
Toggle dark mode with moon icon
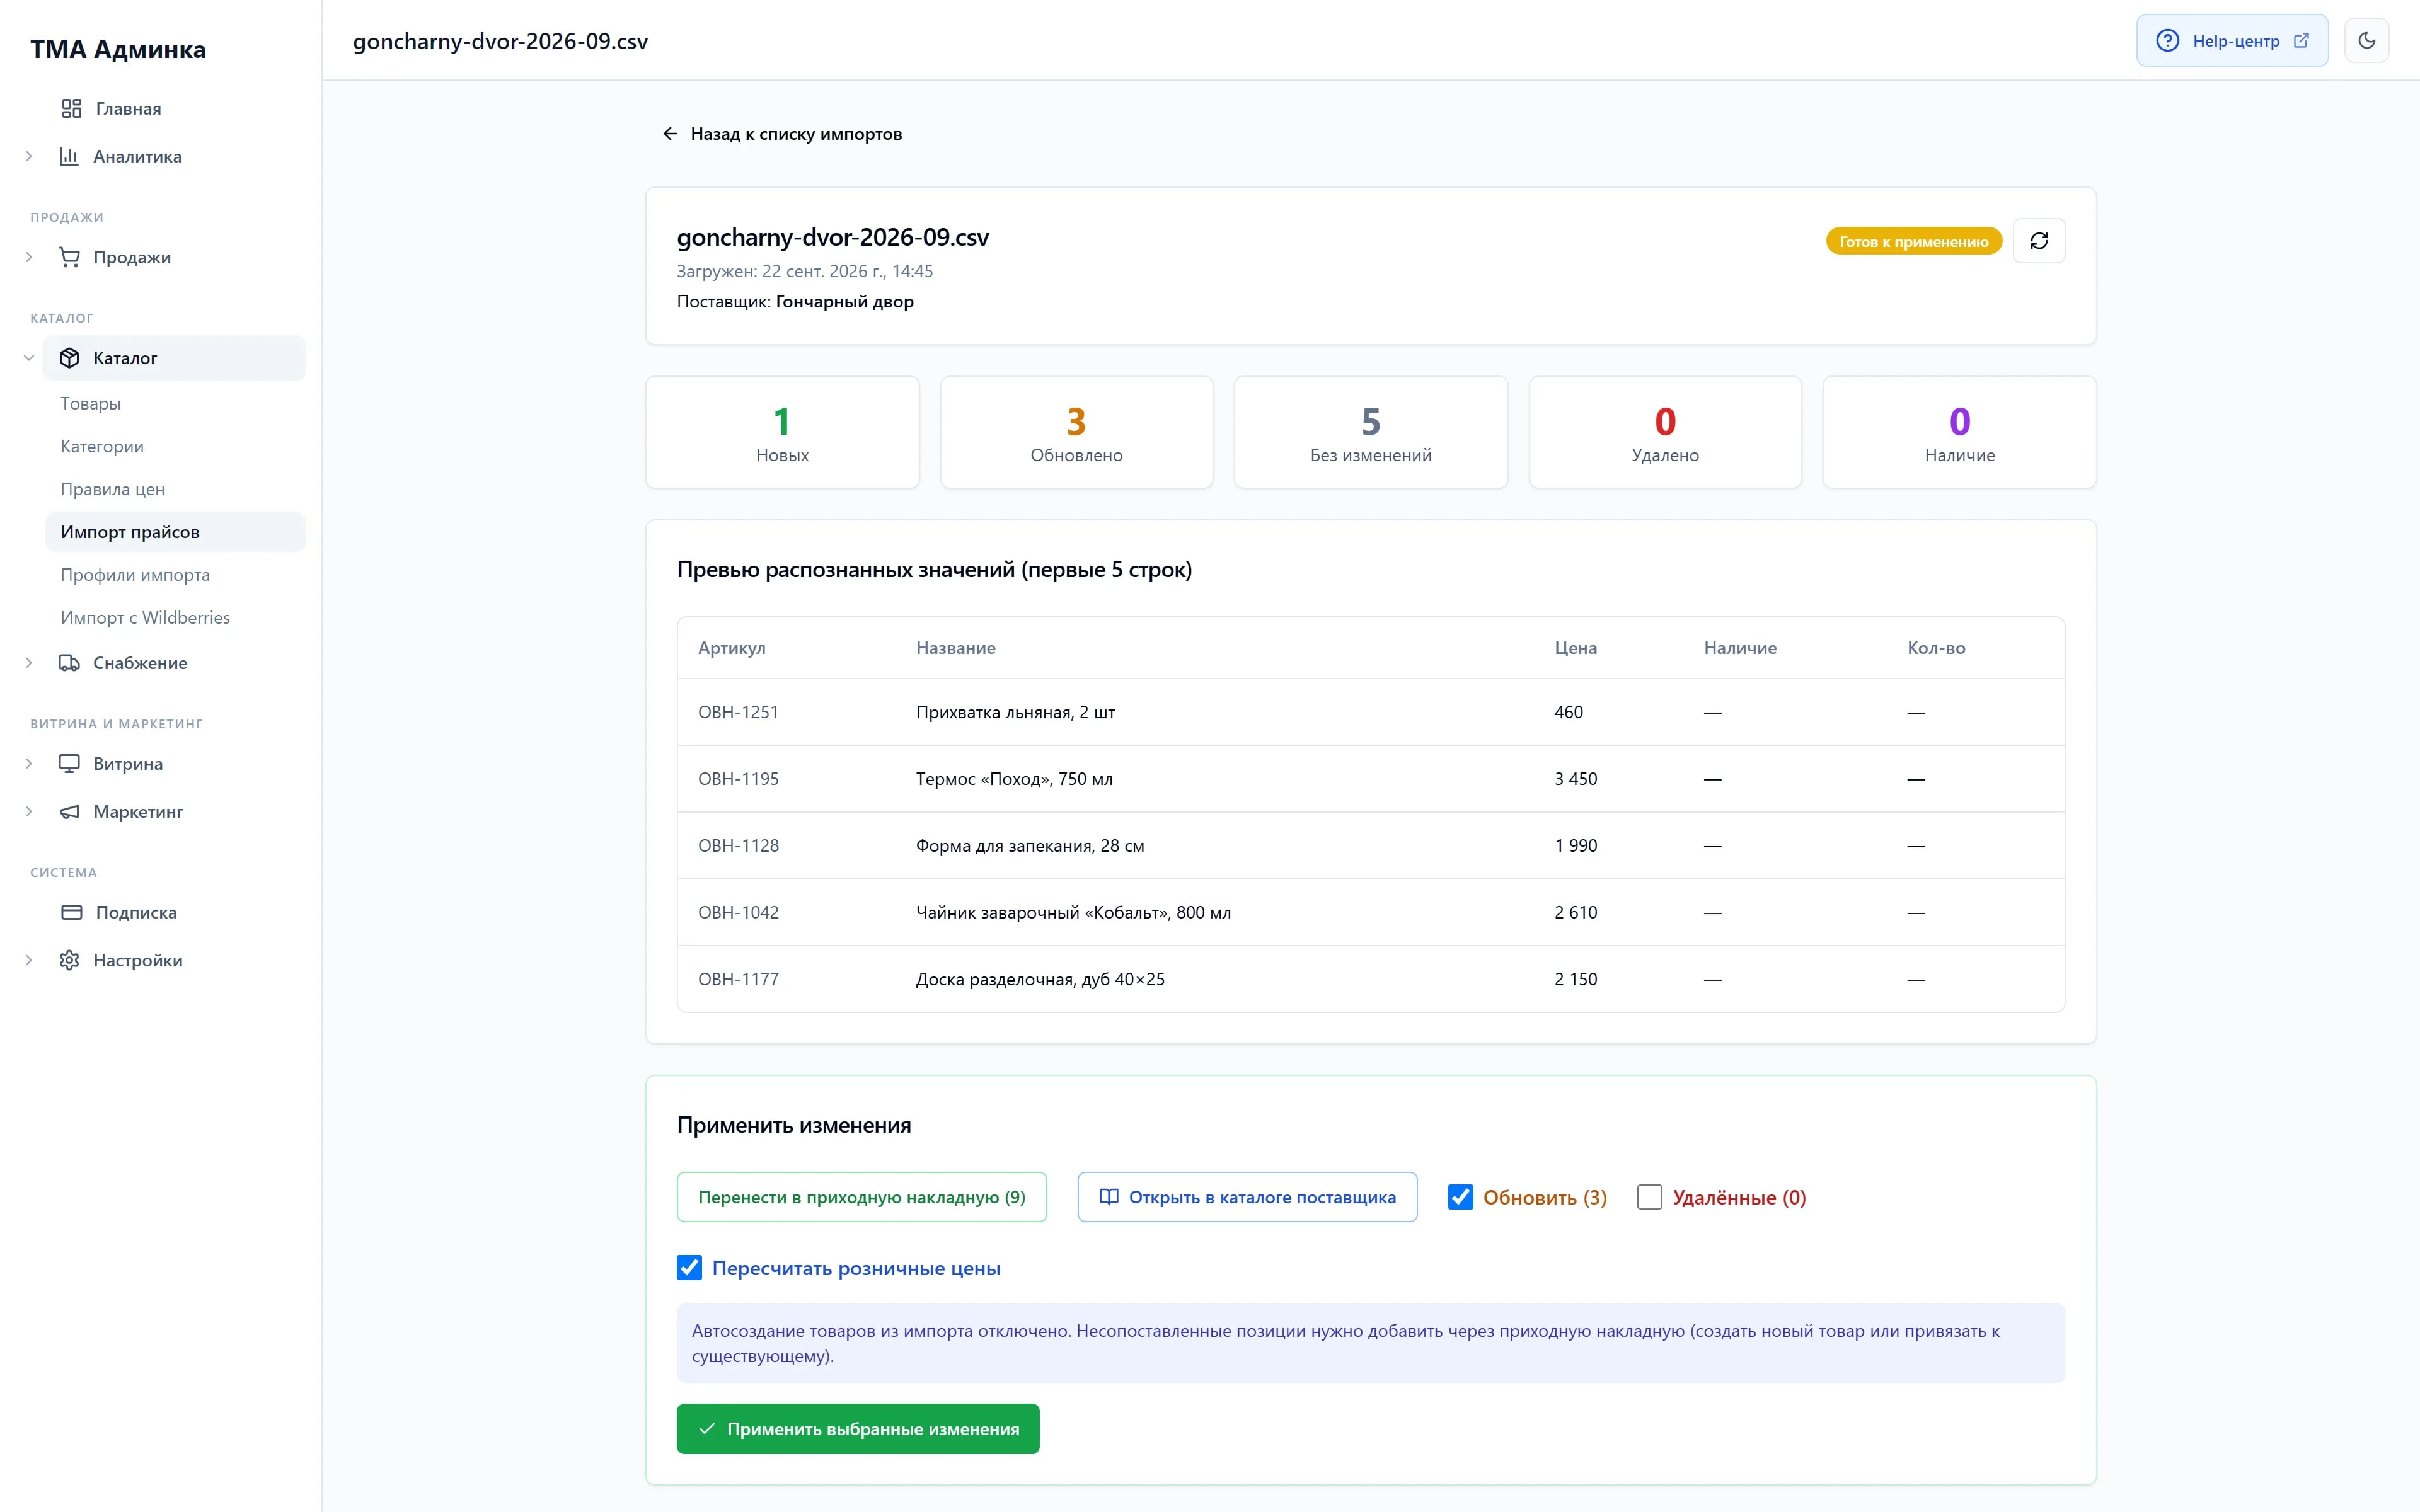2366,41
